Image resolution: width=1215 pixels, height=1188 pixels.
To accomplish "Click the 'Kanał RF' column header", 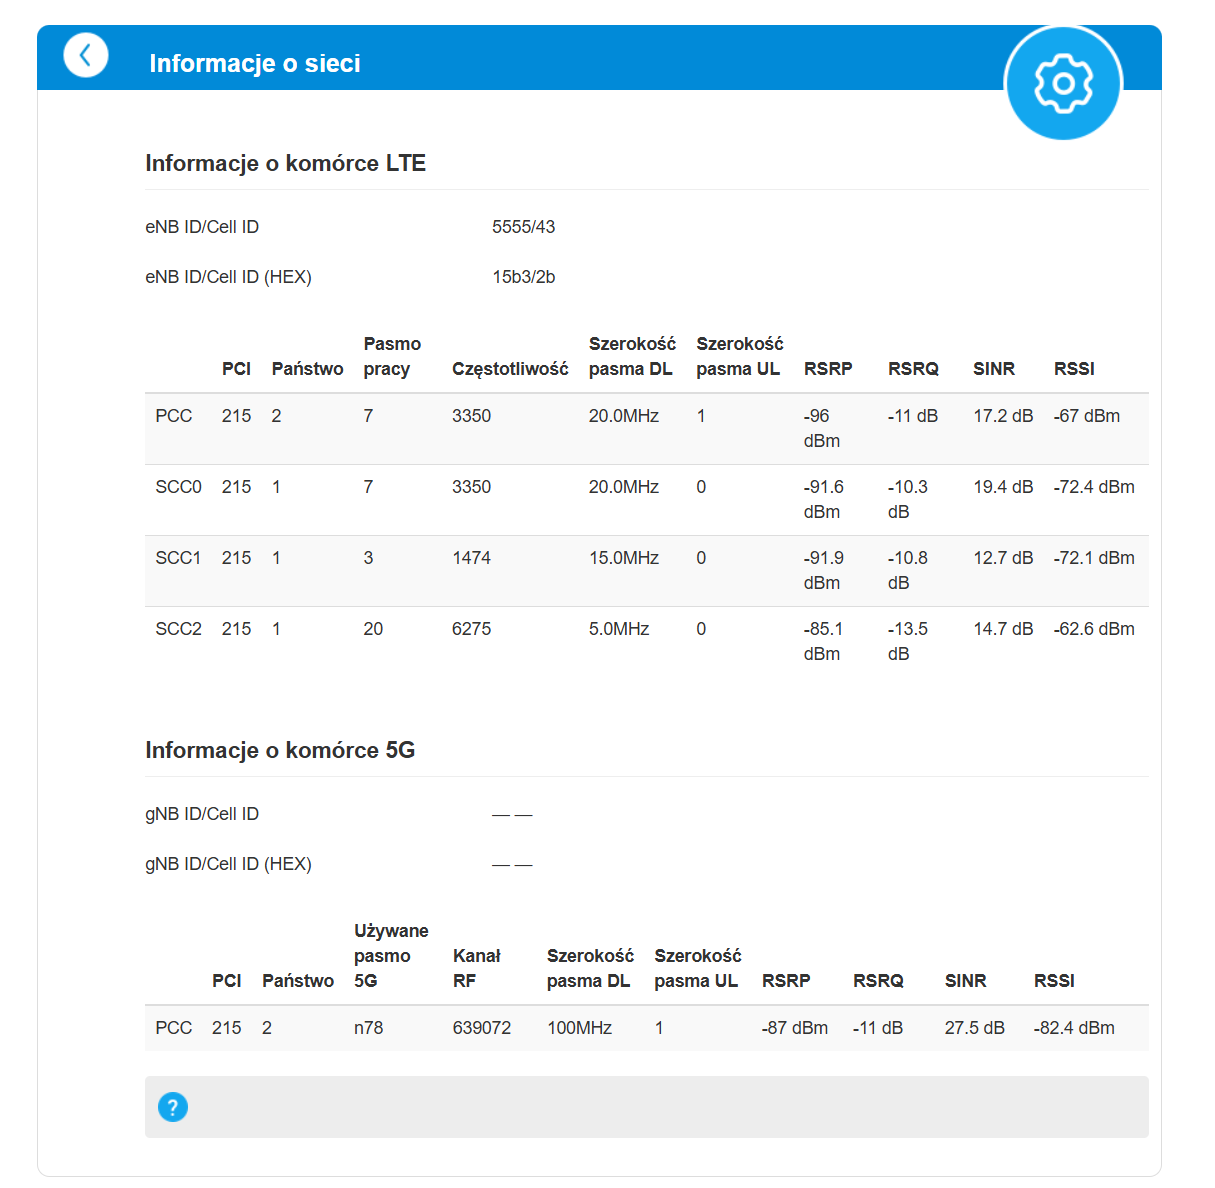I will (x=477, y=968).
